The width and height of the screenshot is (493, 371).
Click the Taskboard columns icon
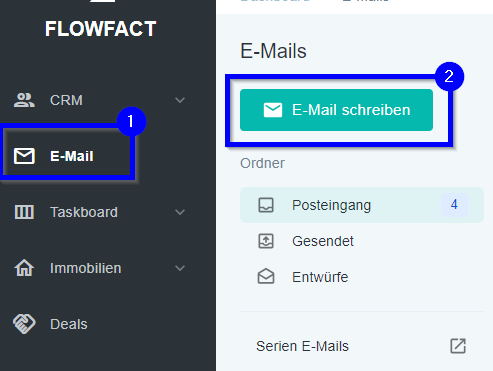coord(24,212)
